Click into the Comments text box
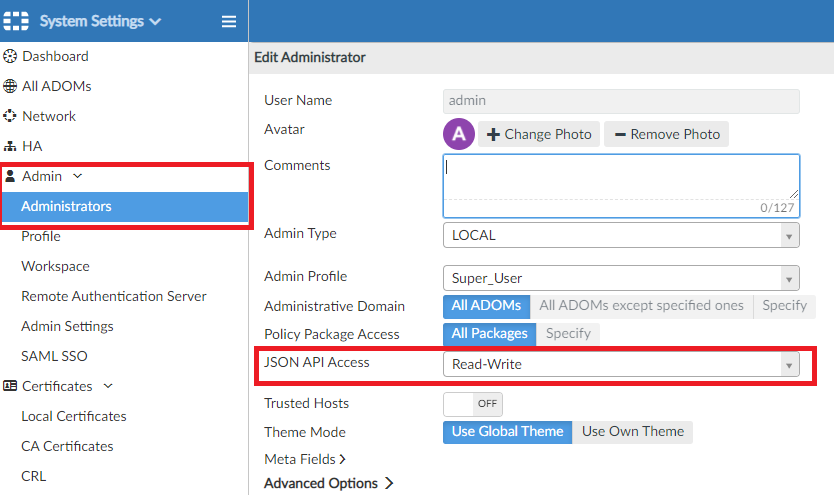 (620, 178)
